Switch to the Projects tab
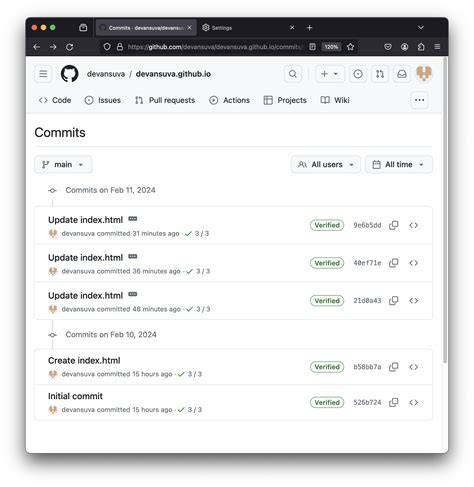The image size is (474, 487). pyautogui.click(x=285, y=100)
